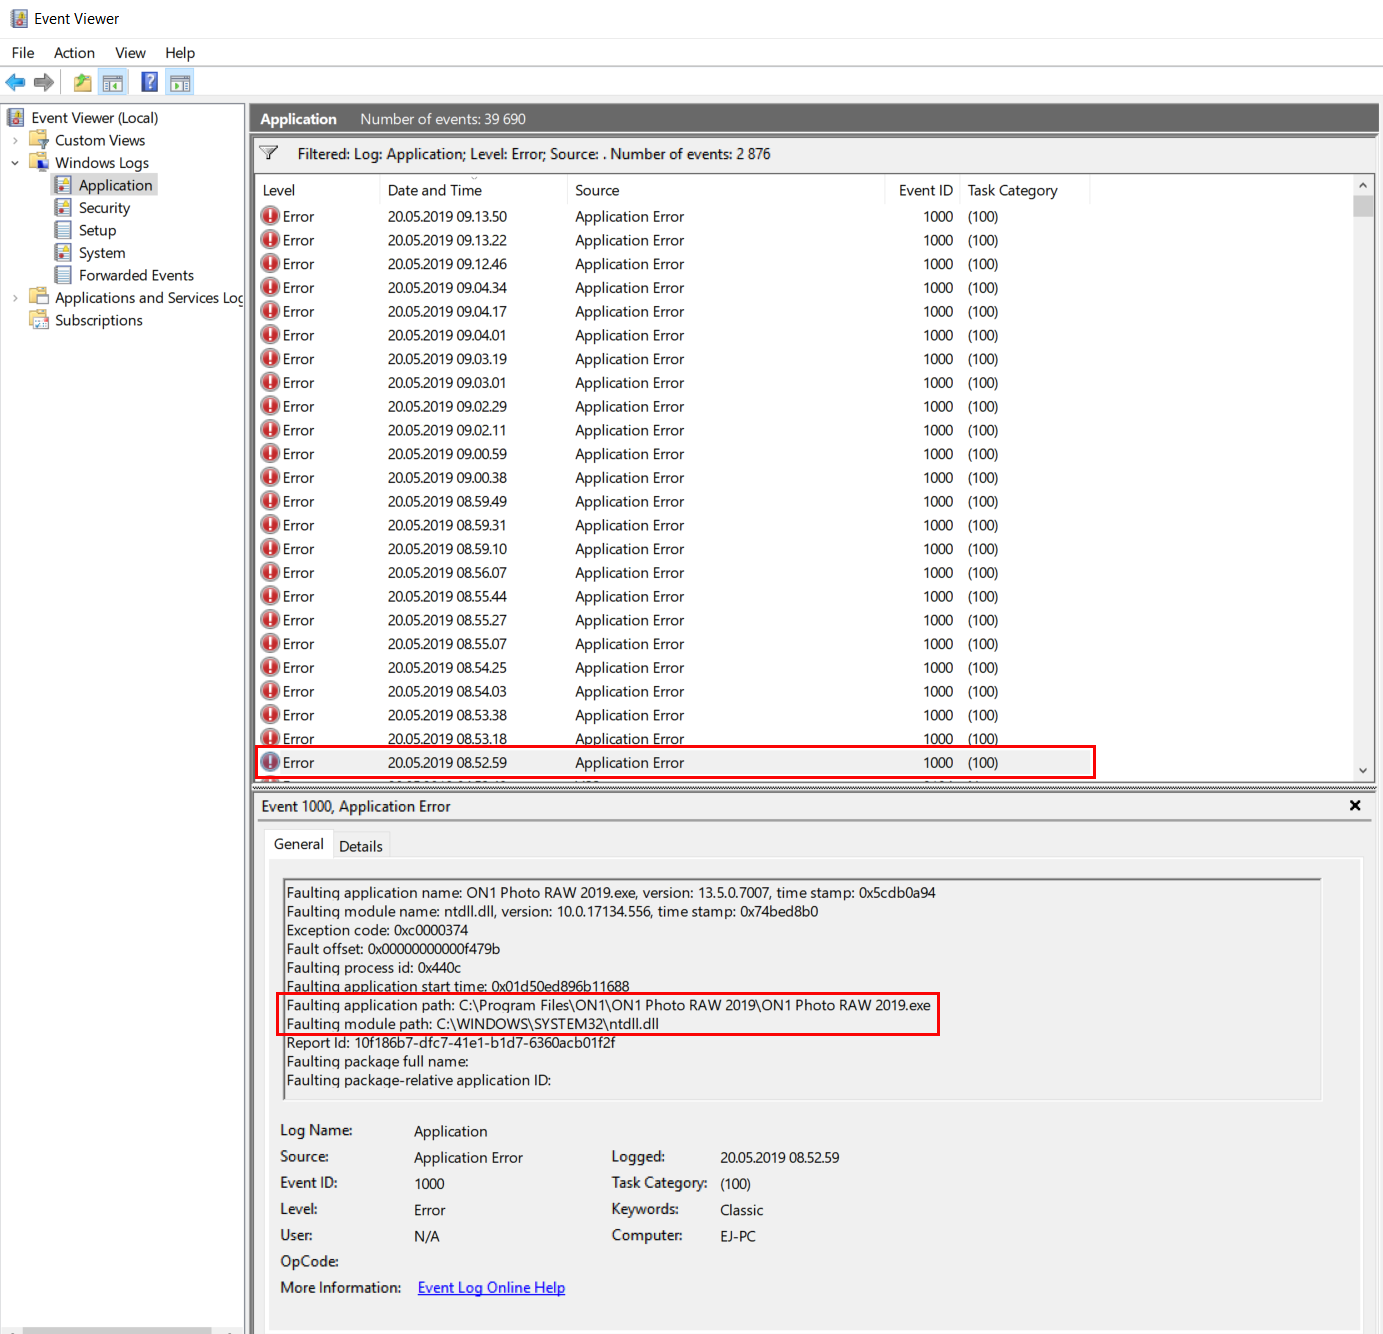Open the System log under Windows Logs
Image resolution: width=1383 pixels, height=1334 pixels.
(101, 253)
